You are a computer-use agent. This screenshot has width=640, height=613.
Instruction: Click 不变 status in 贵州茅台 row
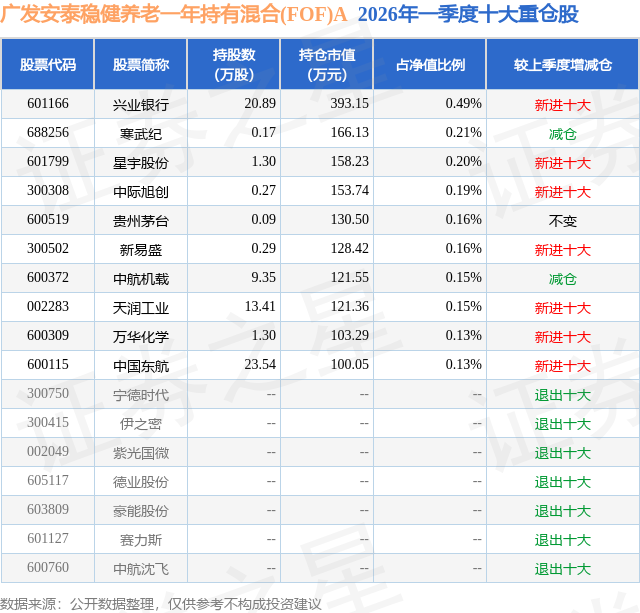point(562,221)
